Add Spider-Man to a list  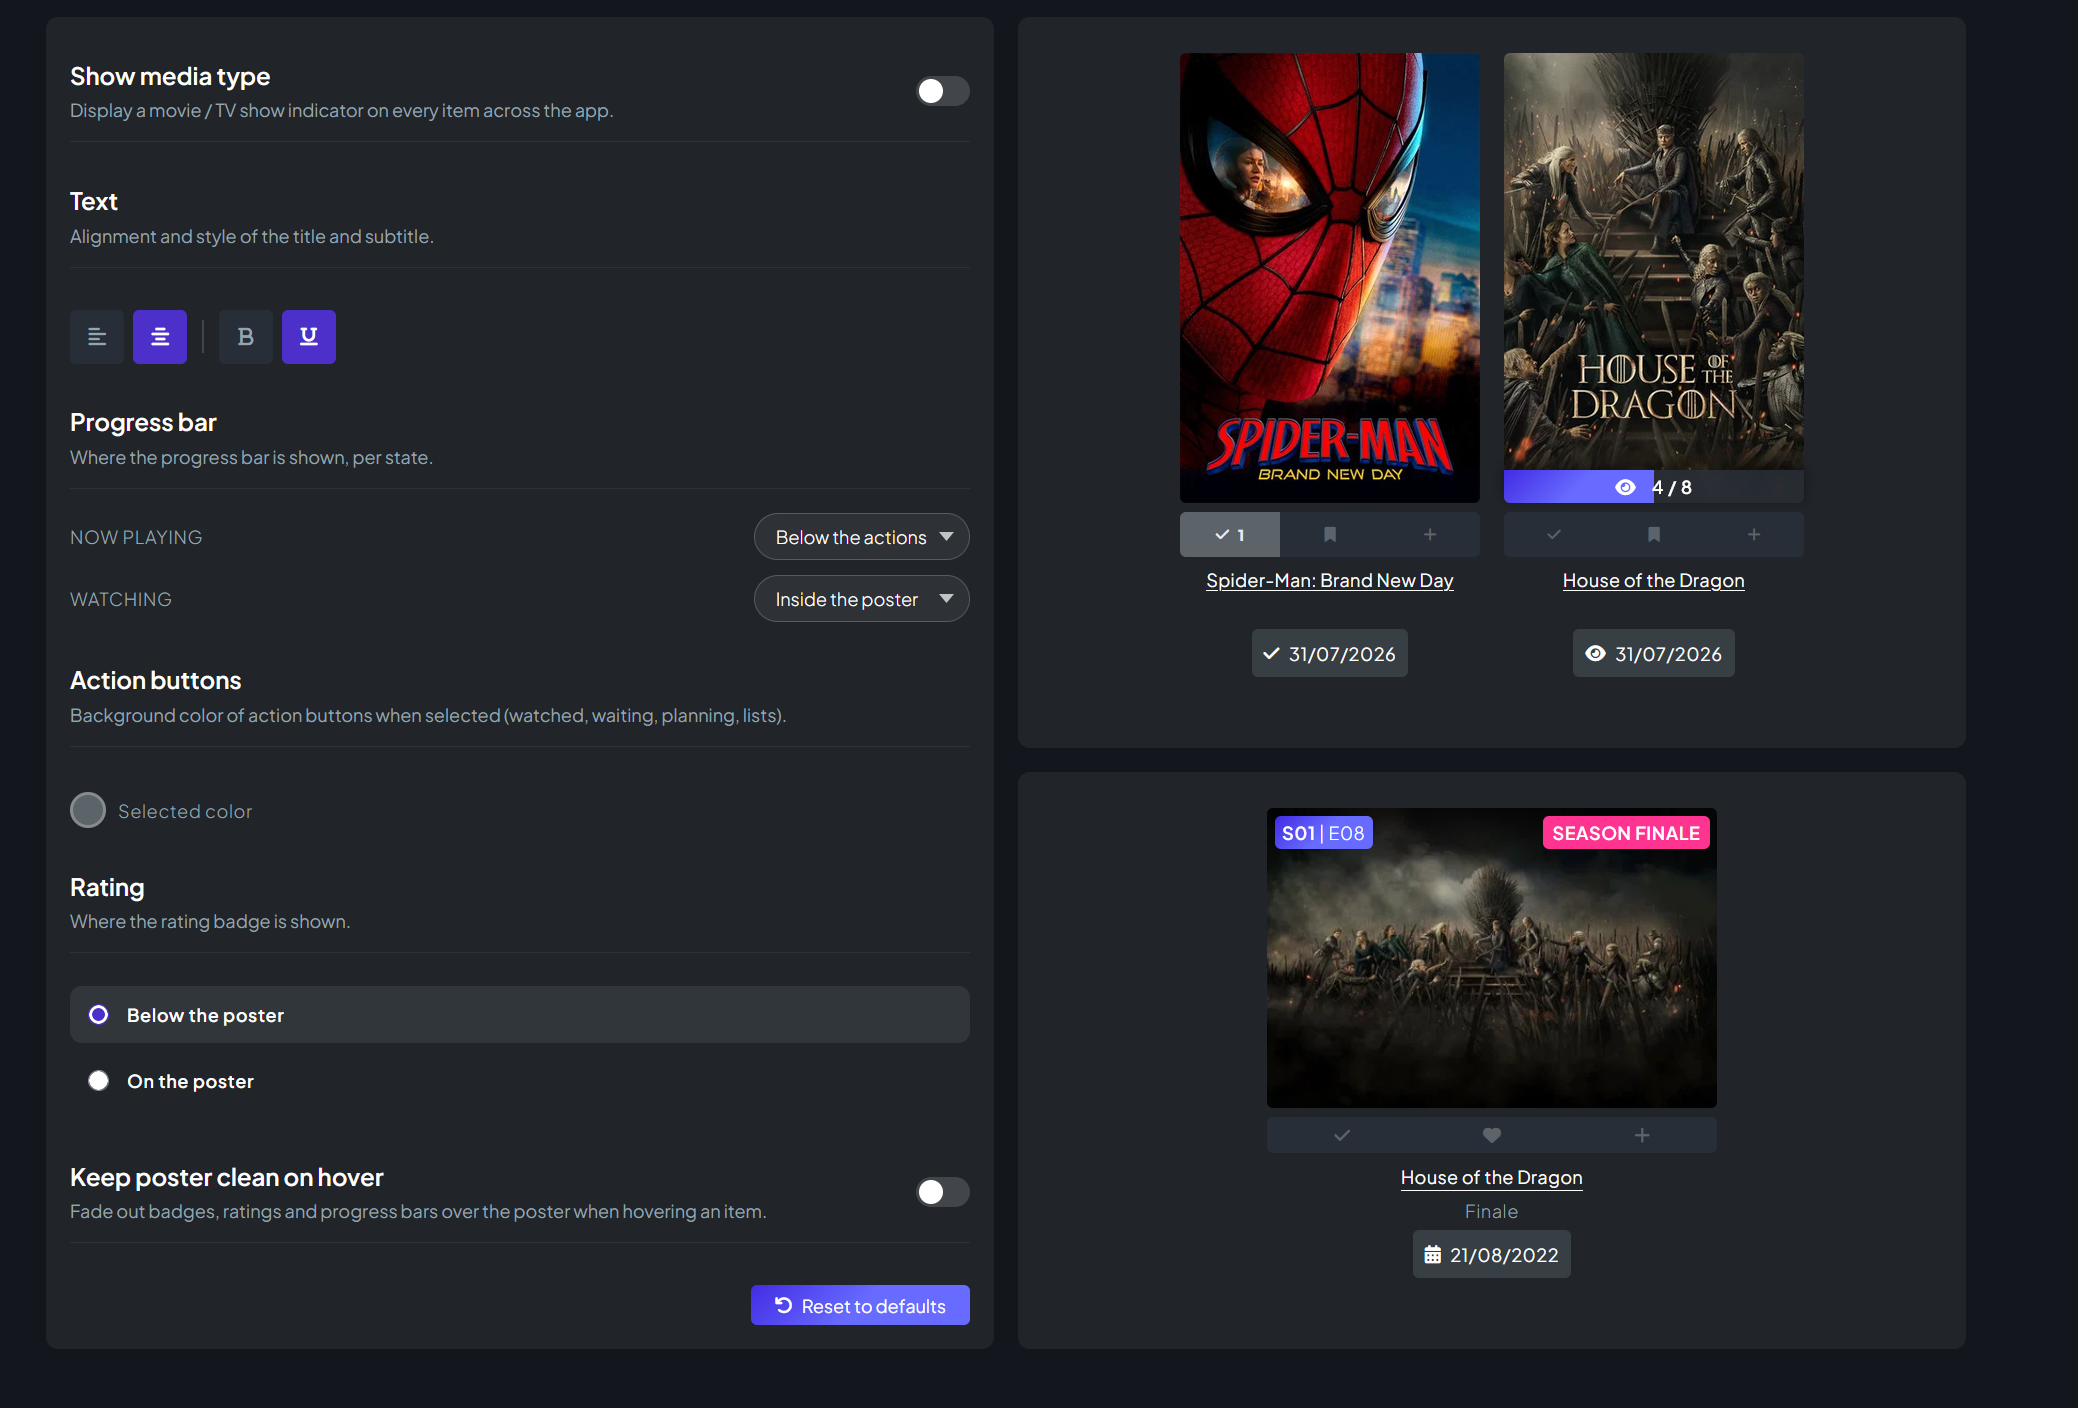pyautogui.click(x=1430, y=535)
